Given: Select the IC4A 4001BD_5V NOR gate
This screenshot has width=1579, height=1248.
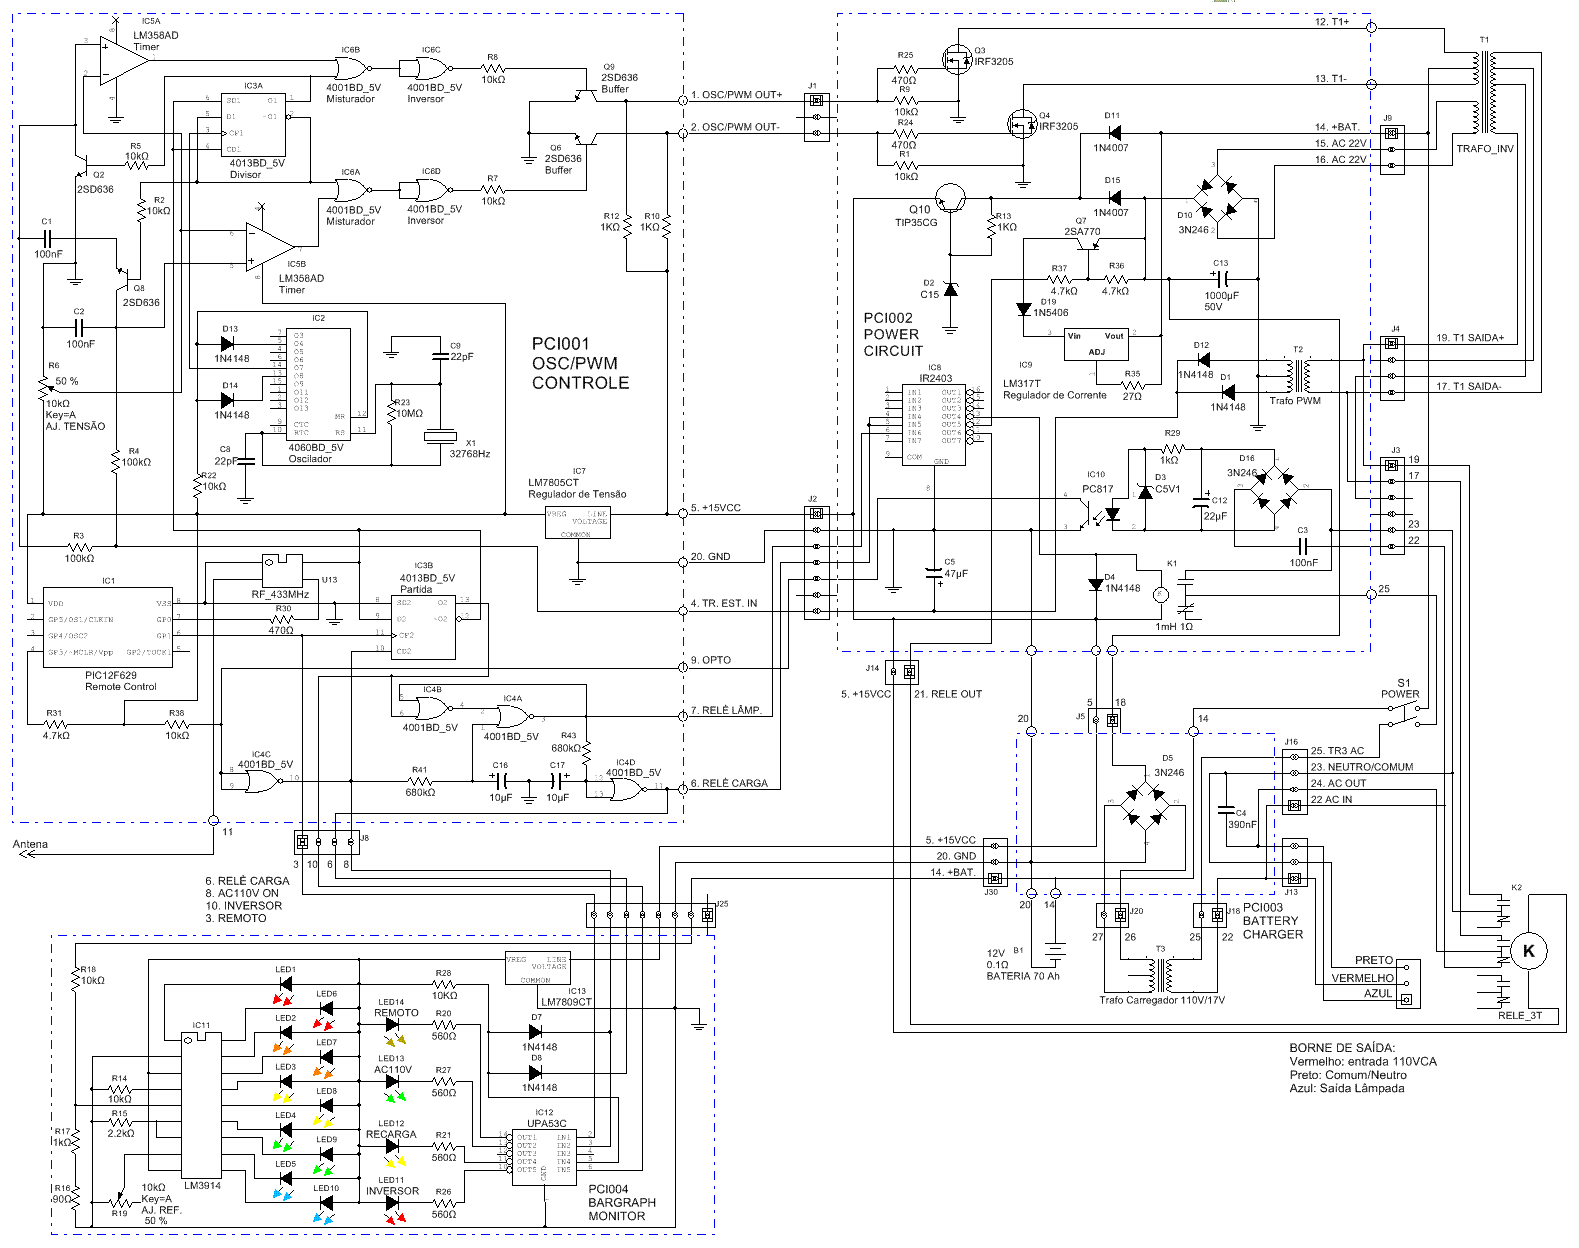Looking at the screenshot, I should coord(514,717).
